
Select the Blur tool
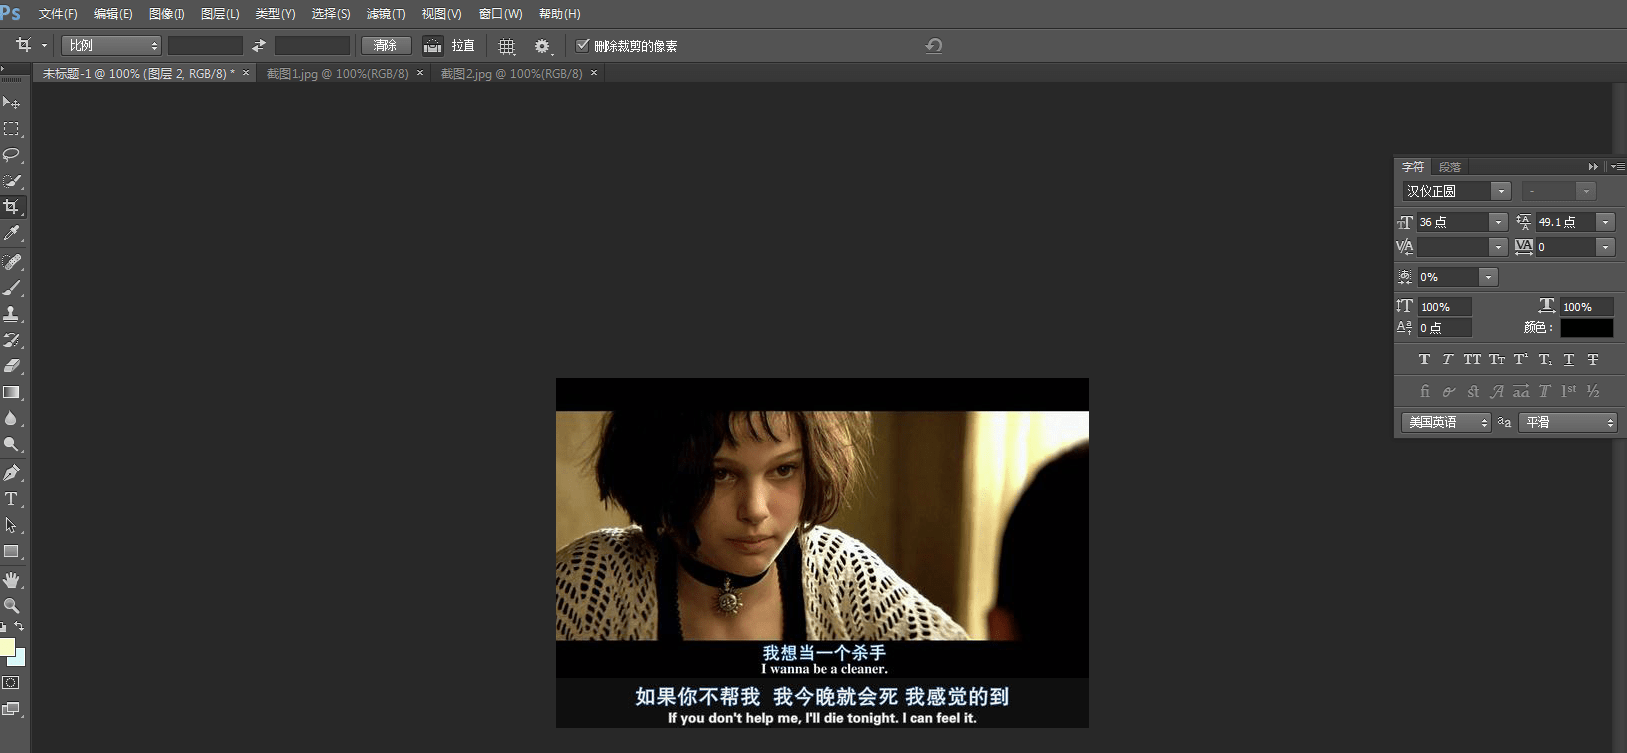12,419
